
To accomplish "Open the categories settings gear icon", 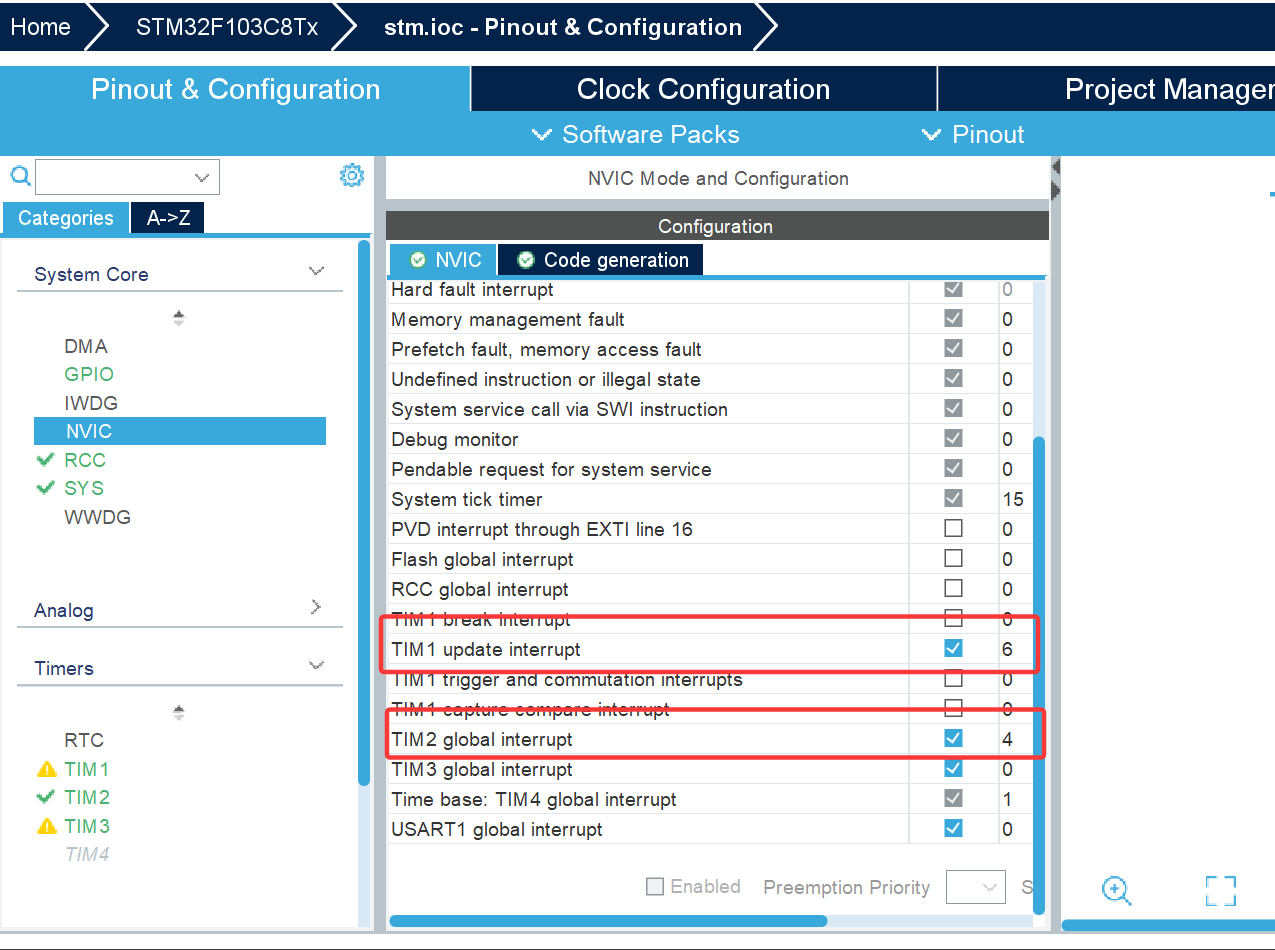I will pyautogui.click(x=352, y=176).
